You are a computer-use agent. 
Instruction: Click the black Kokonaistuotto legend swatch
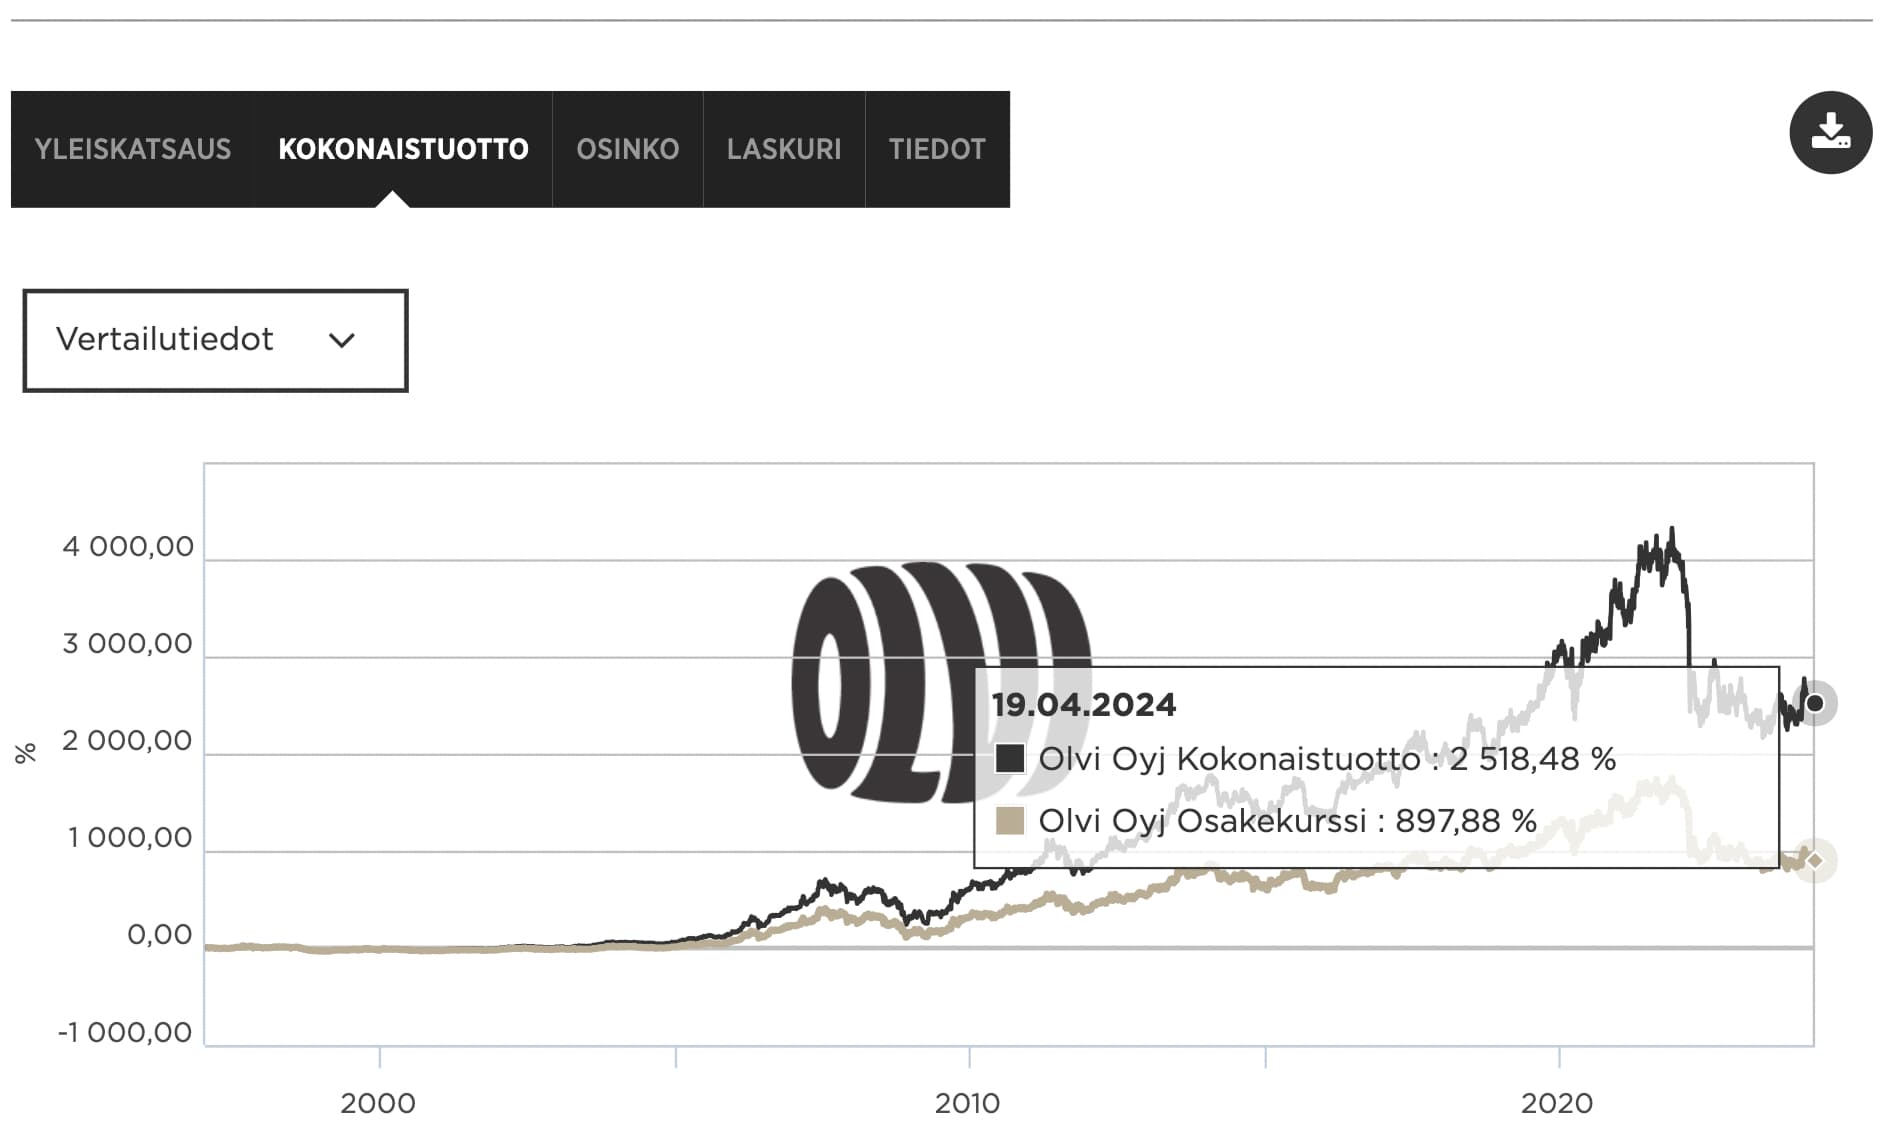point(1010,758)
